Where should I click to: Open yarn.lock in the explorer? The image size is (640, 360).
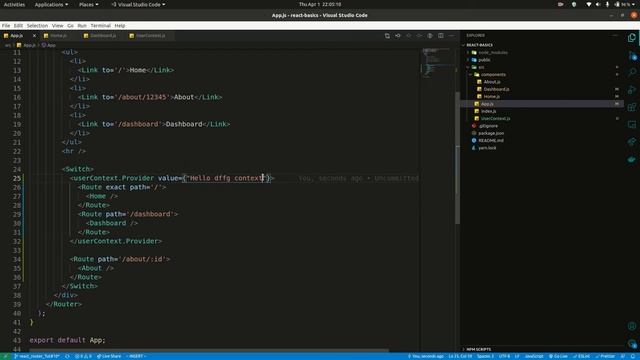(487, 148)
